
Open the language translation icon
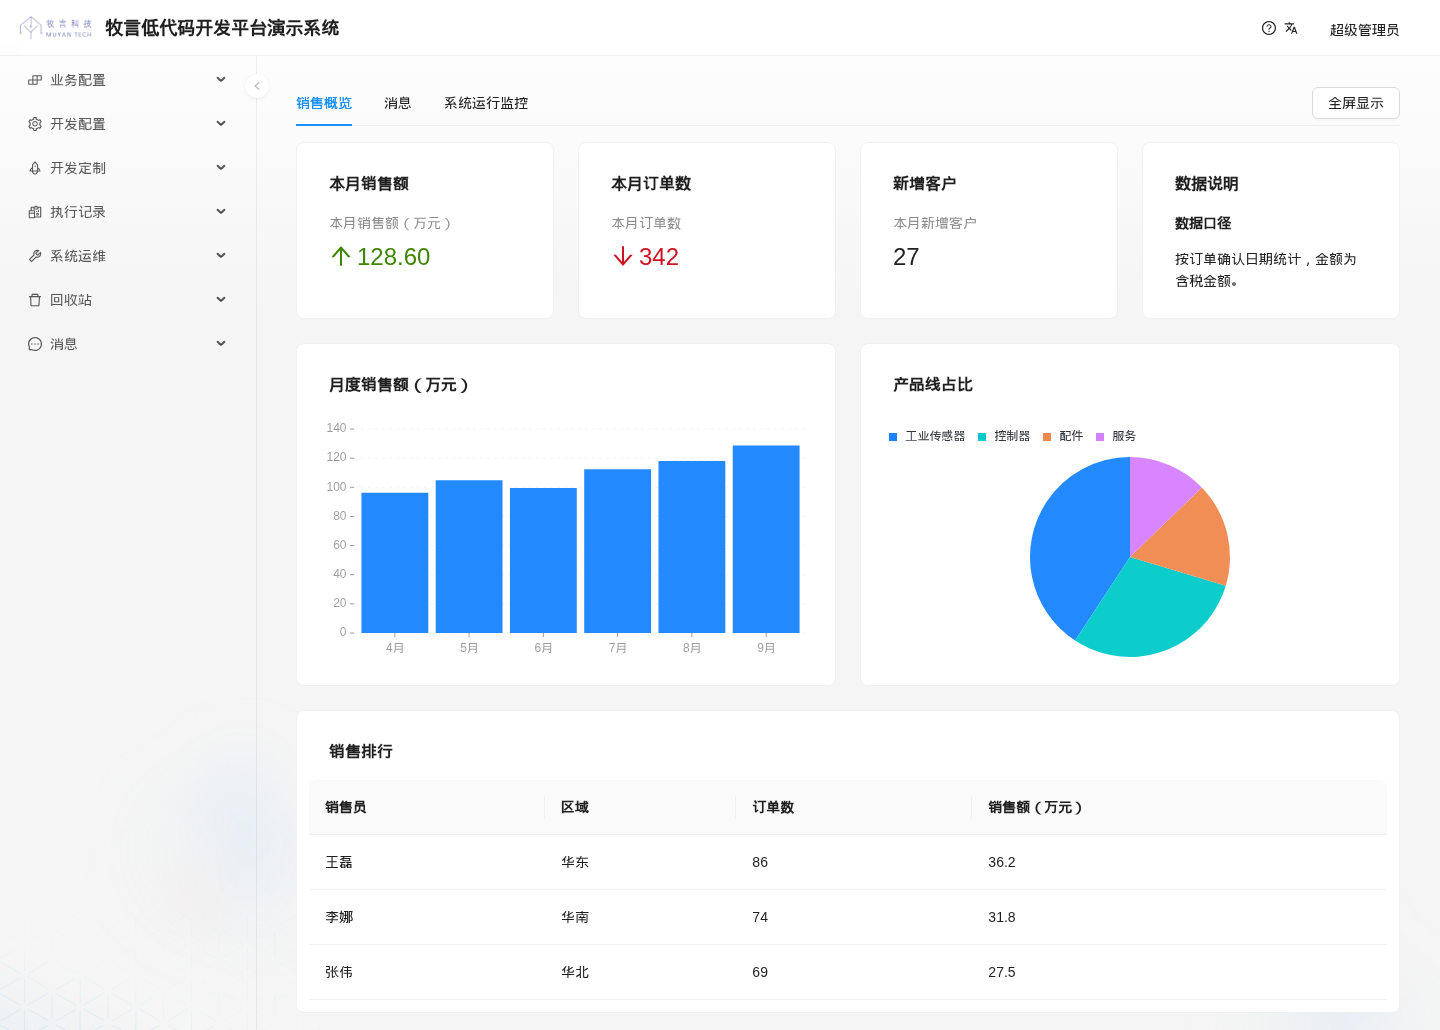coord(1291,28)
